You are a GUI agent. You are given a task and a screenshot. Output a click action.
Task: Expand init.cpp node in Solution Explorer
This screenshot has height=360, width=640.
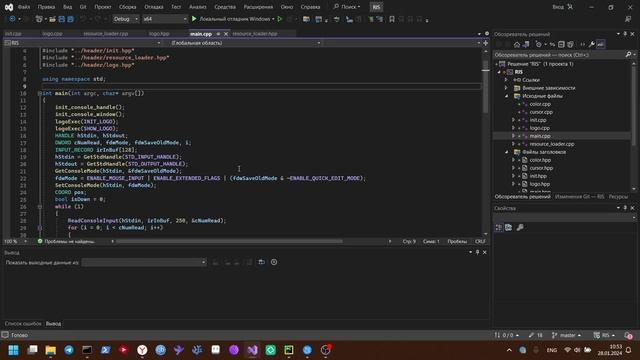[x=513, y=120]
